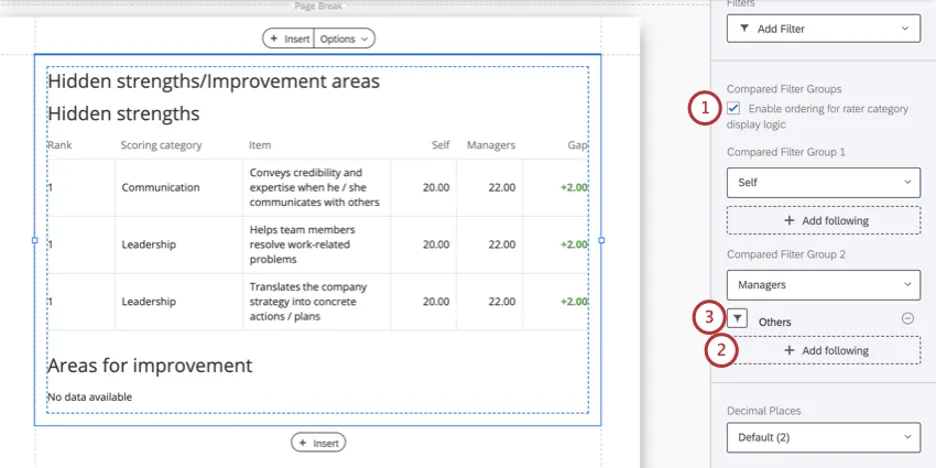Viewport: 936px width, 468px height.
Task: Click the Insert button below the widget
Action: point(318,443)
